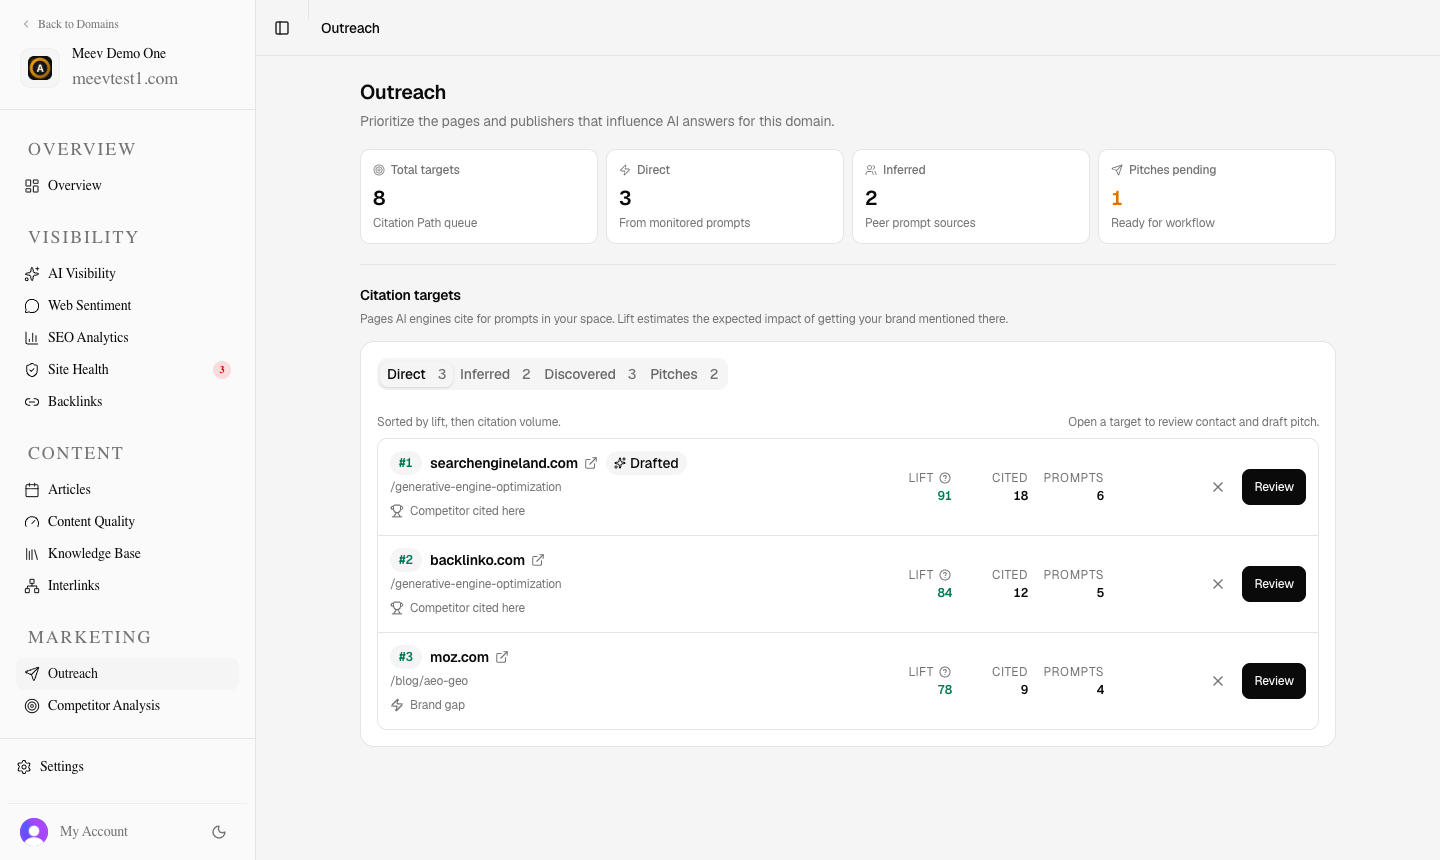Screen dimensions: 1440x860
Task: Select the Direct tab
Action: pyautogui.click(x=416, y=374)
